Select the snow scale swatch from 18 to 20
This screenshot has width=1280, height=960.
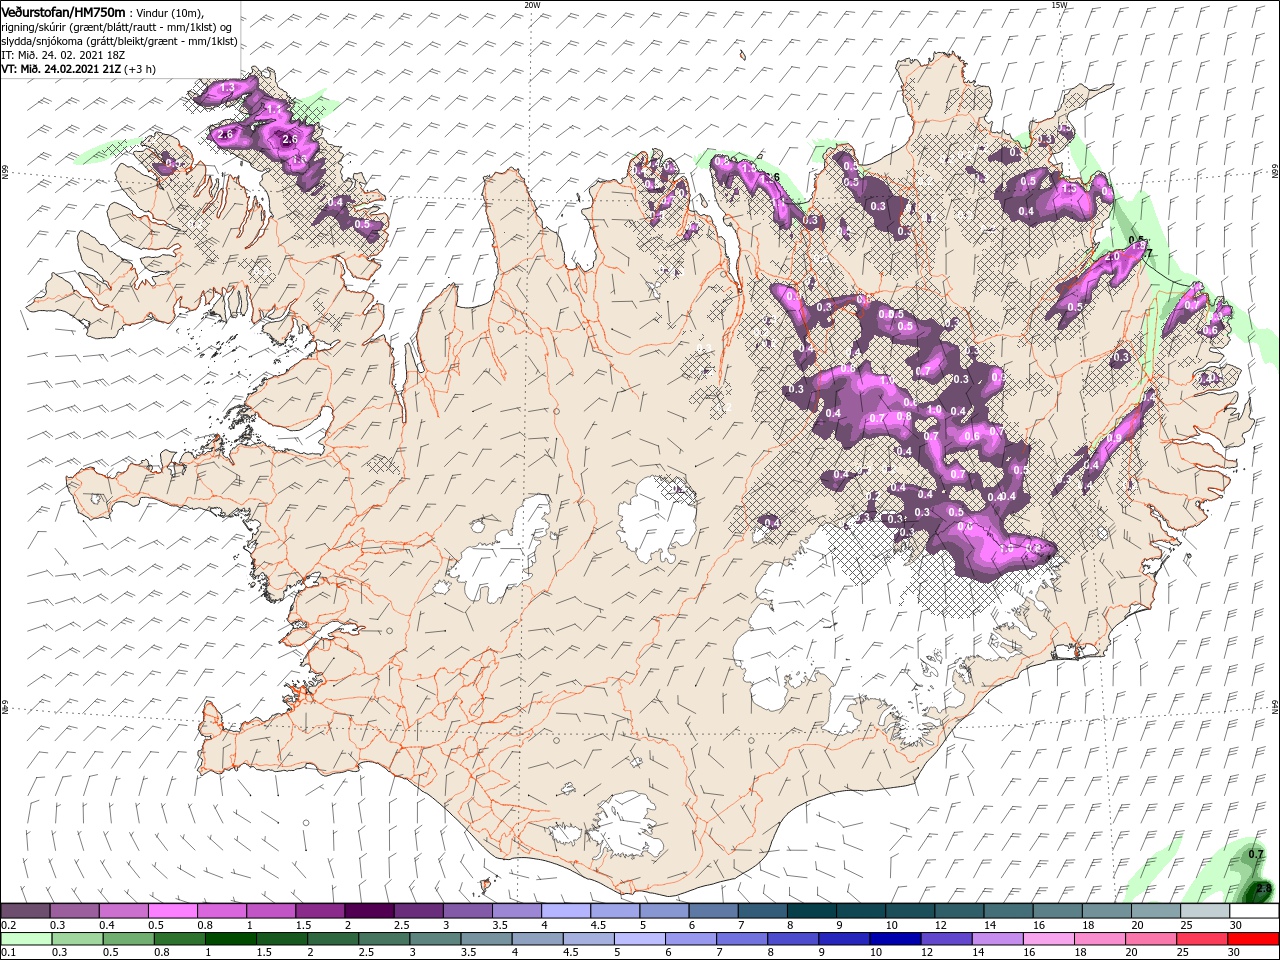(x=1105, y=911)
